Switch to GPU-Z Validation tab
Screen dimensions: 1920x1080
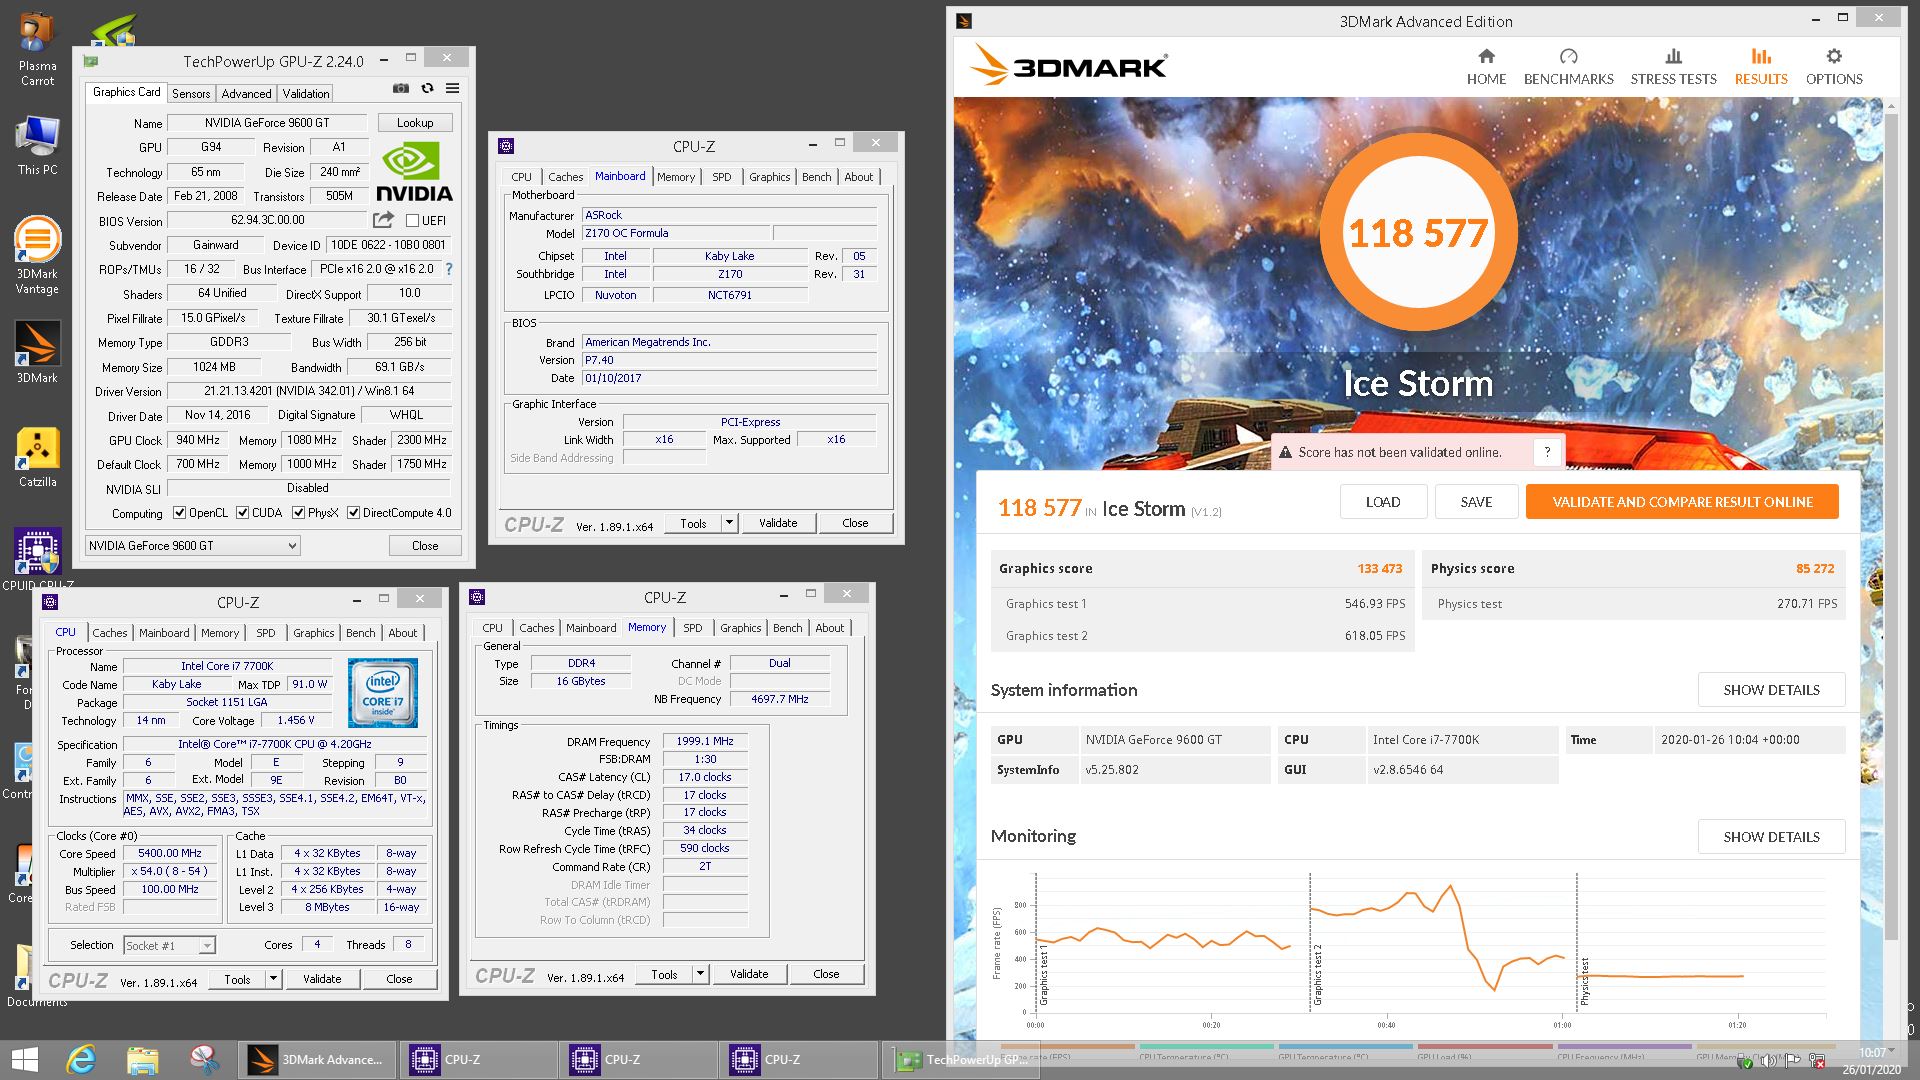tap(306, 93)
